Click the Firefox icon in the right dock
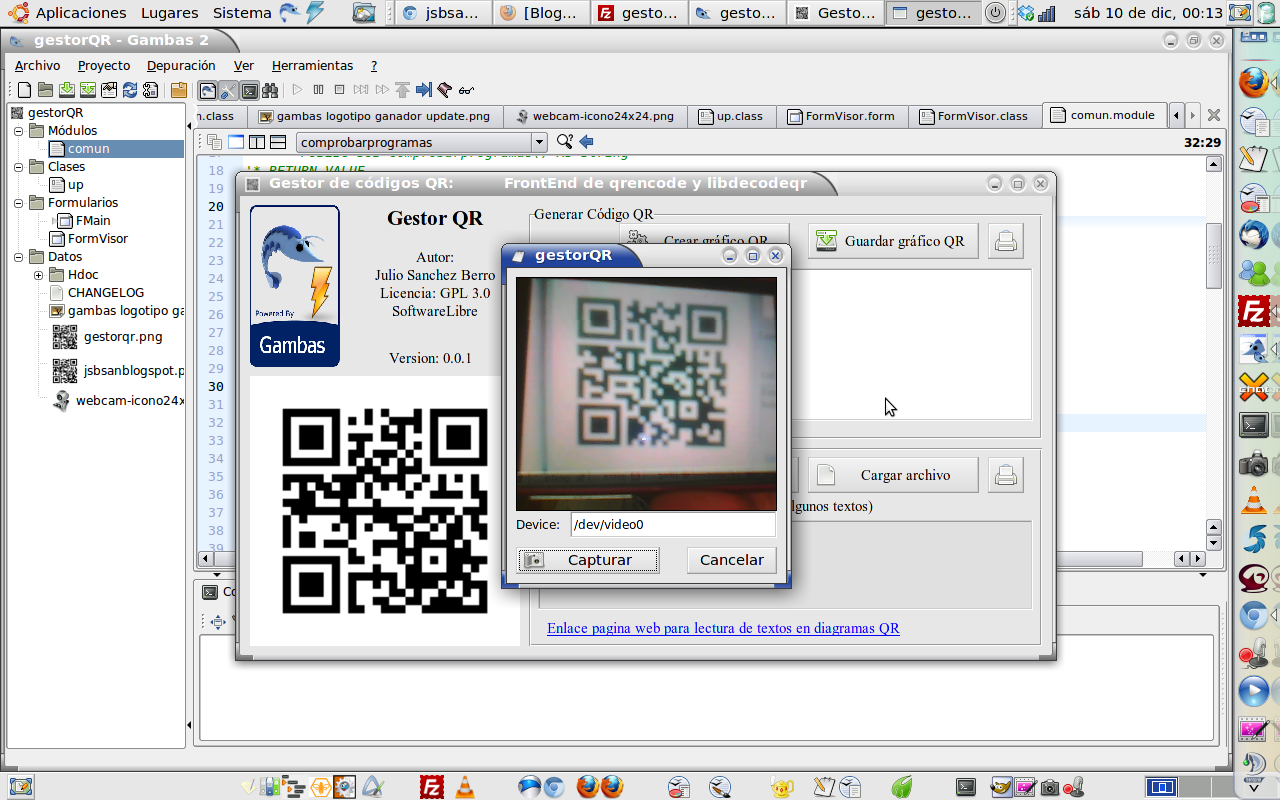Viewport: 1280px width, 800px height. pos(1253,82)
